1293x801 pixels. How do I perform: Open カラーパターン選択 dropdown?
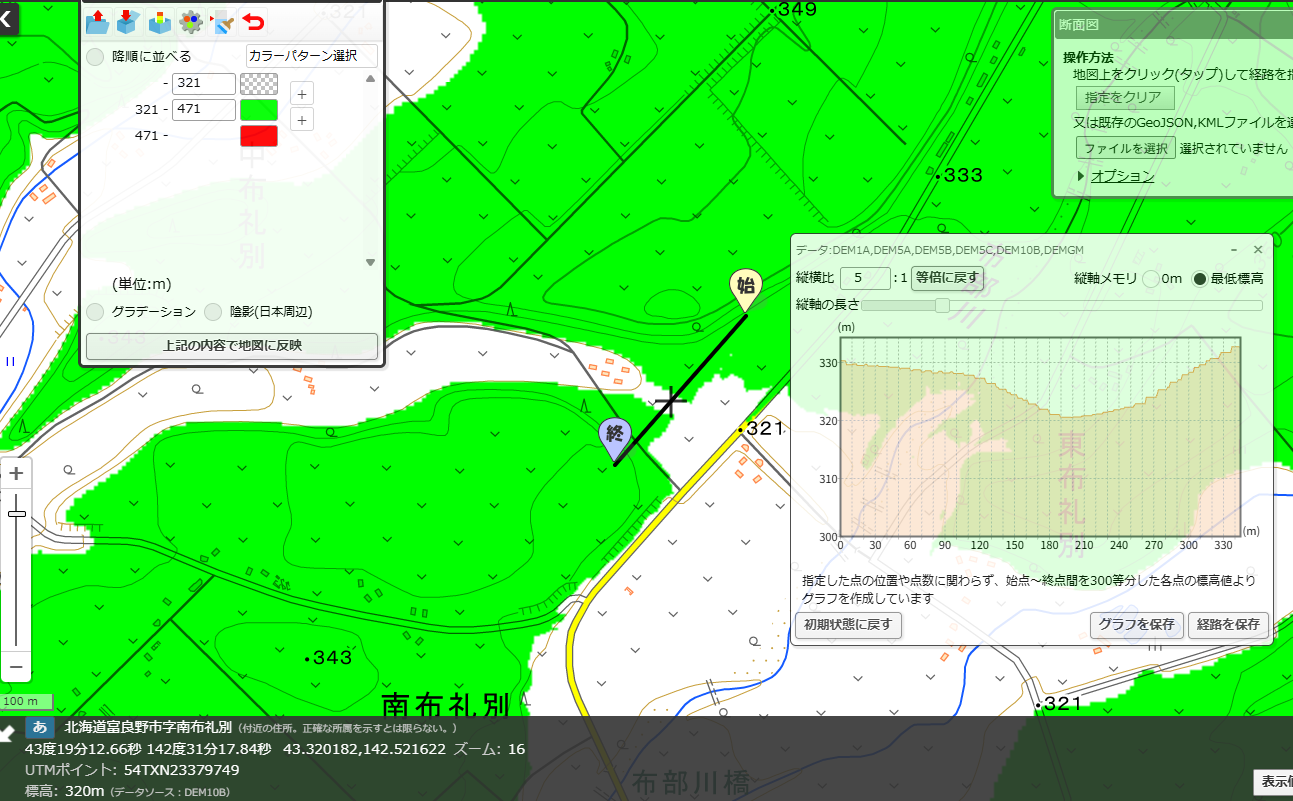pyautogui.click(x=312, y=56)
